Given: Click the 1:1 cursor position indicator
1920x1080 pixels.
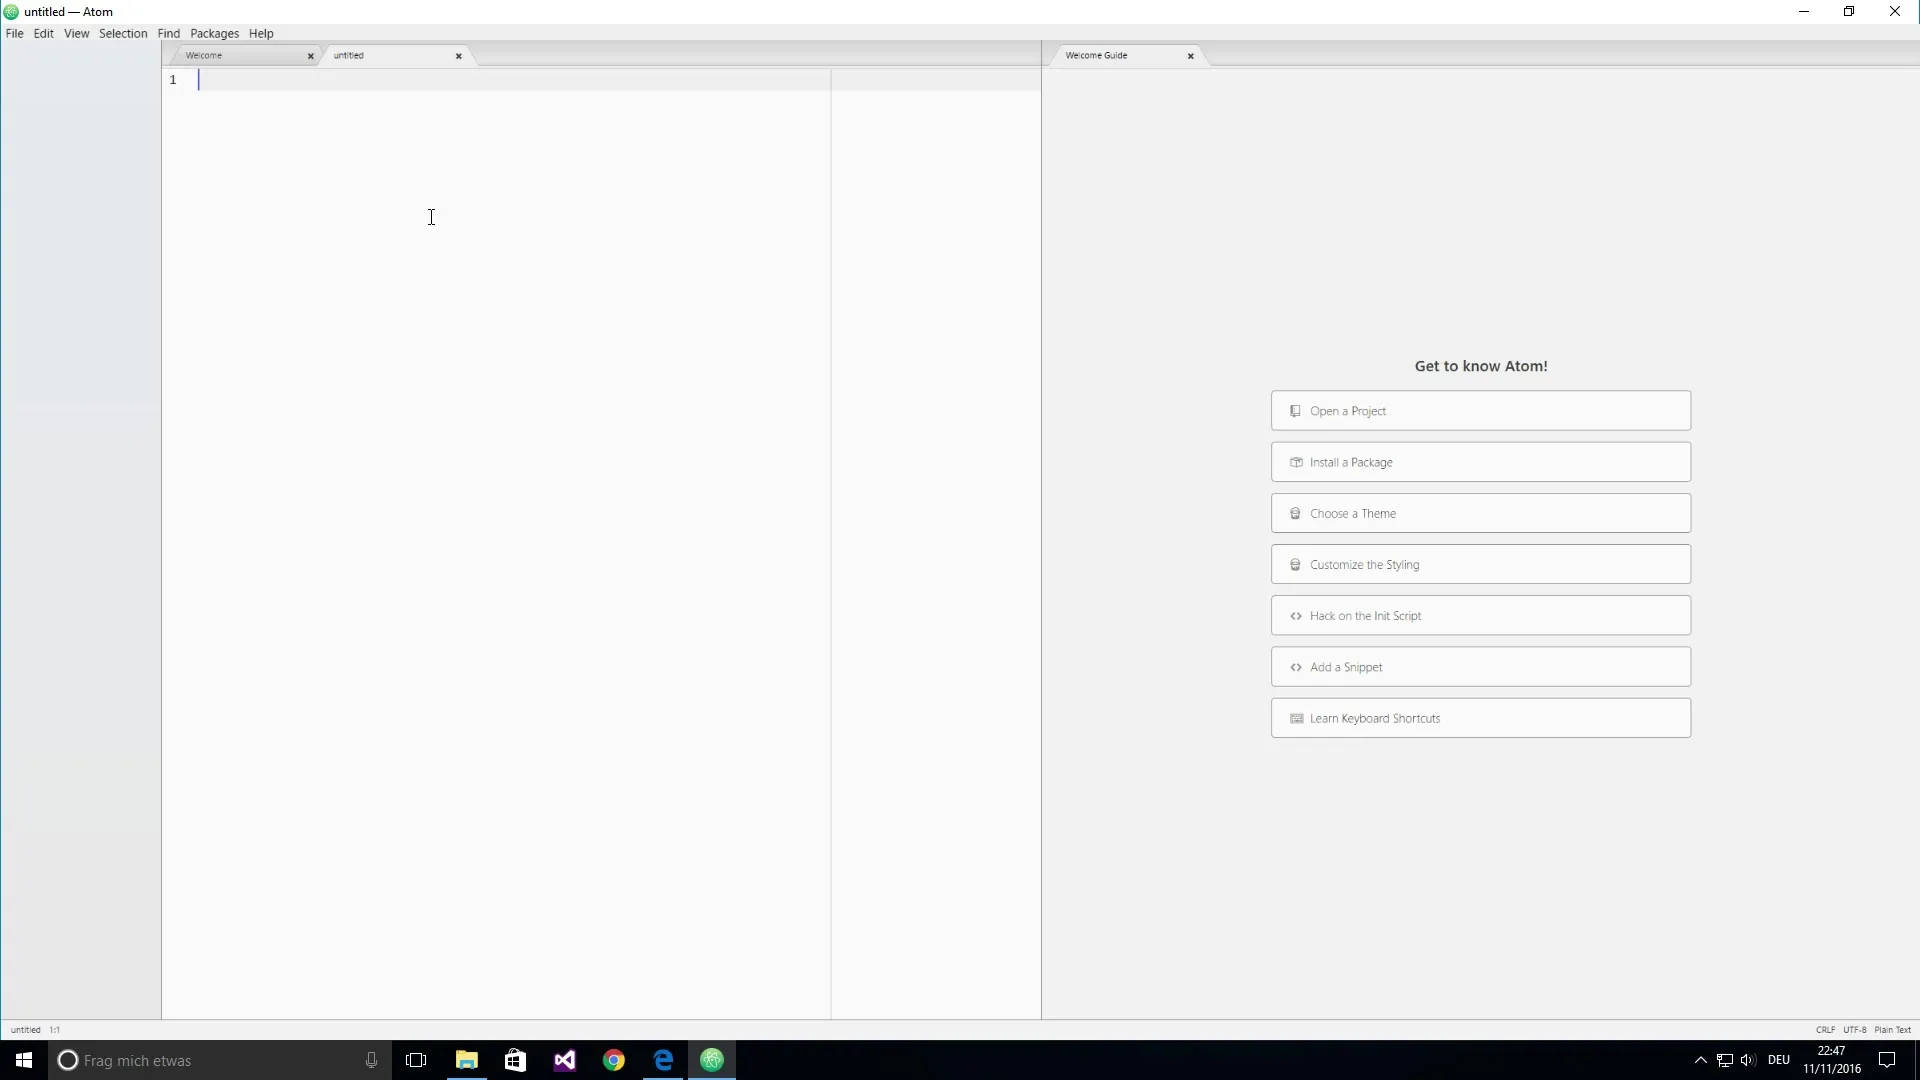Looking at the screenshot, I should coord(55,1030).
